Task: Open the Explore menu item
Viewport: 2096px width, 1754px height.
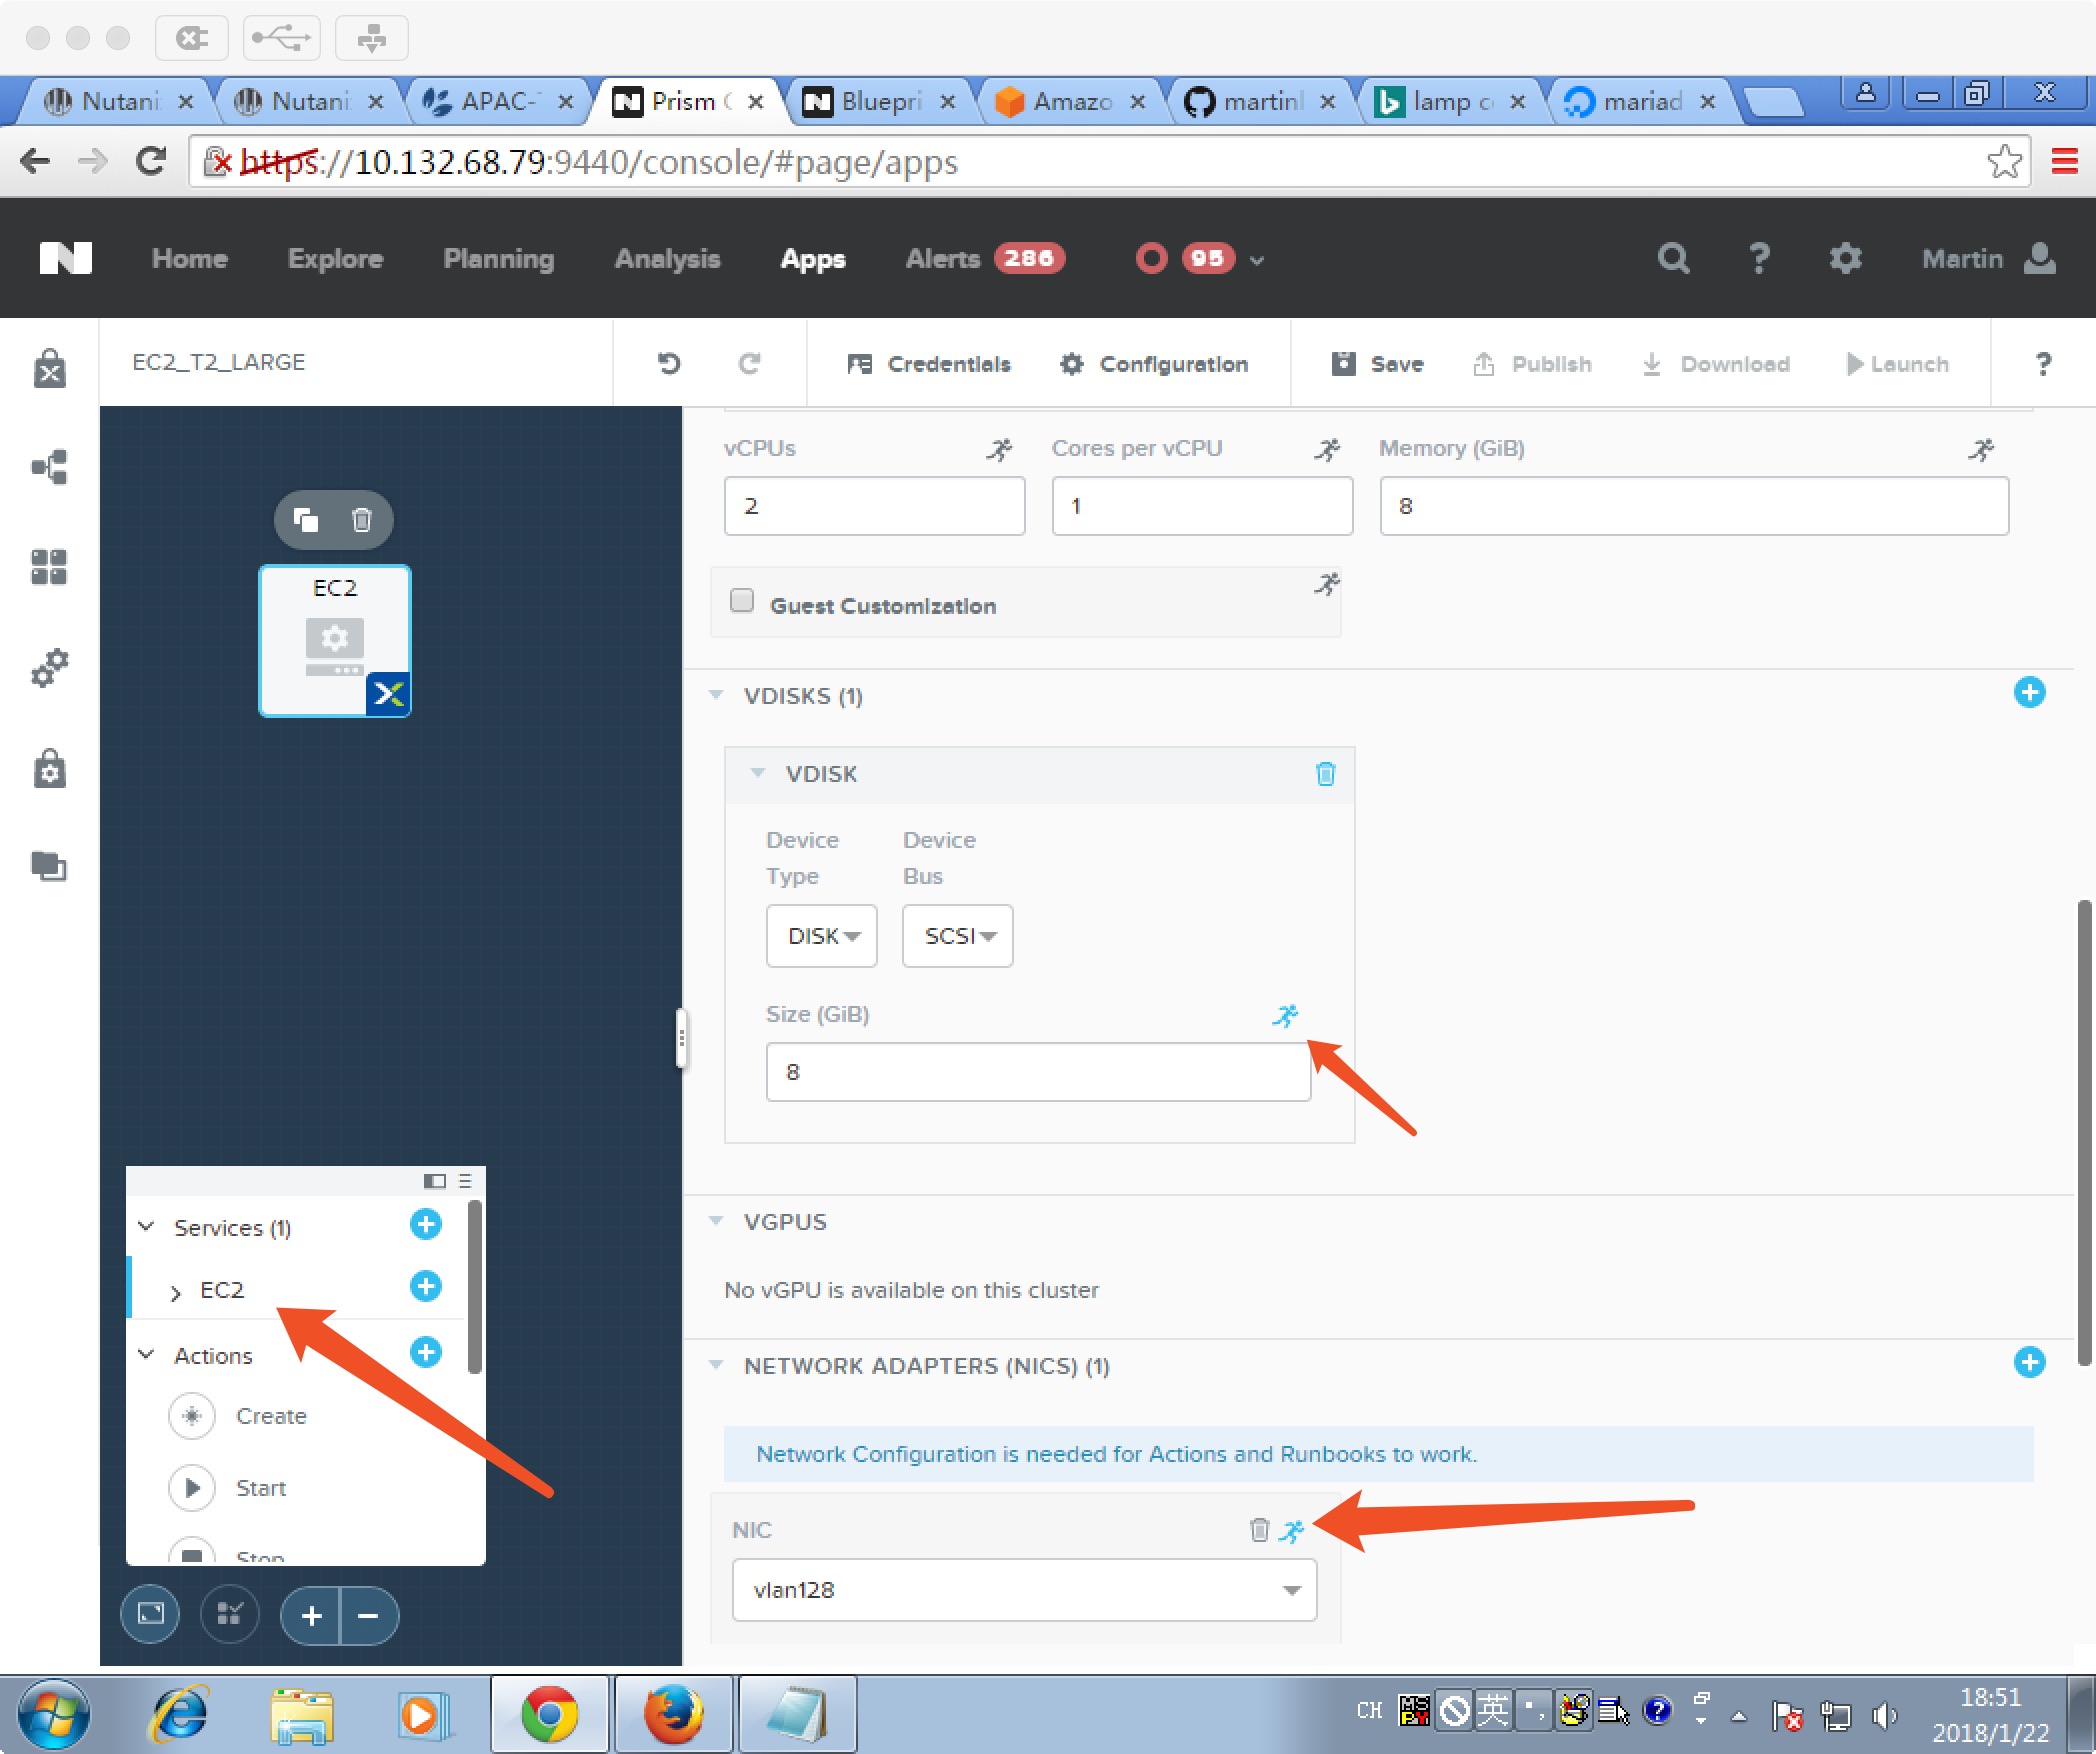Action: click(x=335, y=258)
